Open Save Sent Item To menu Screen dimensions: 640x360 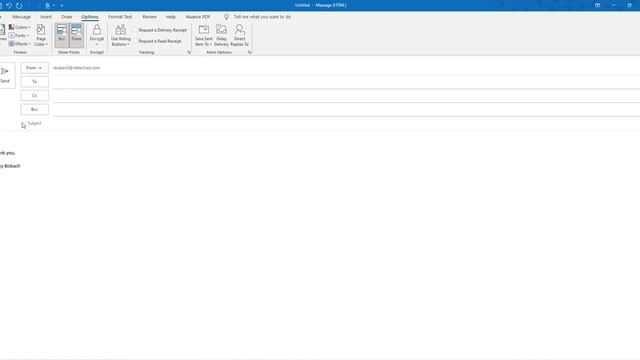click(204, 35)
